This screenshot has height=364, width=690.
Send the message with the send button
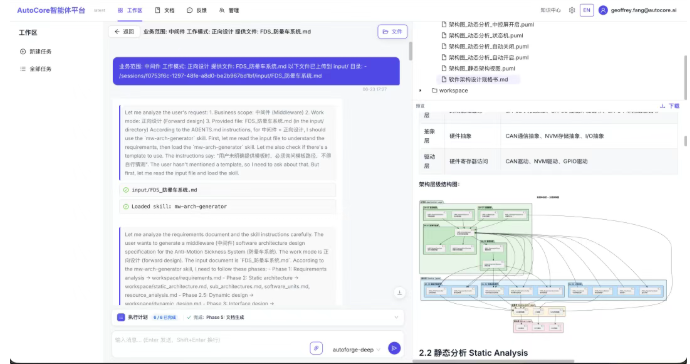[x=394, y=348]
